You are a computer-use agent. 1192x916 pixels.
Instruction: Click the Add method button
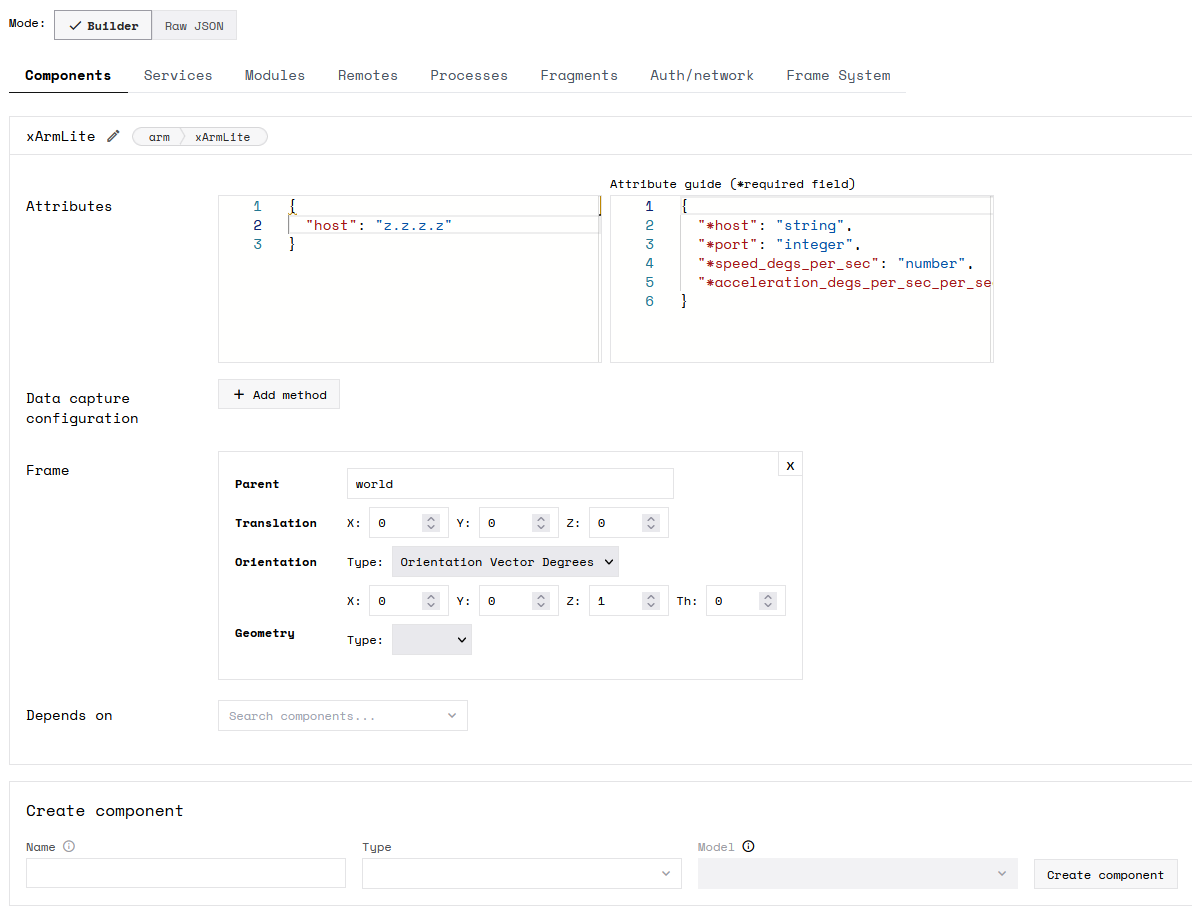click(x=279, y=395)
